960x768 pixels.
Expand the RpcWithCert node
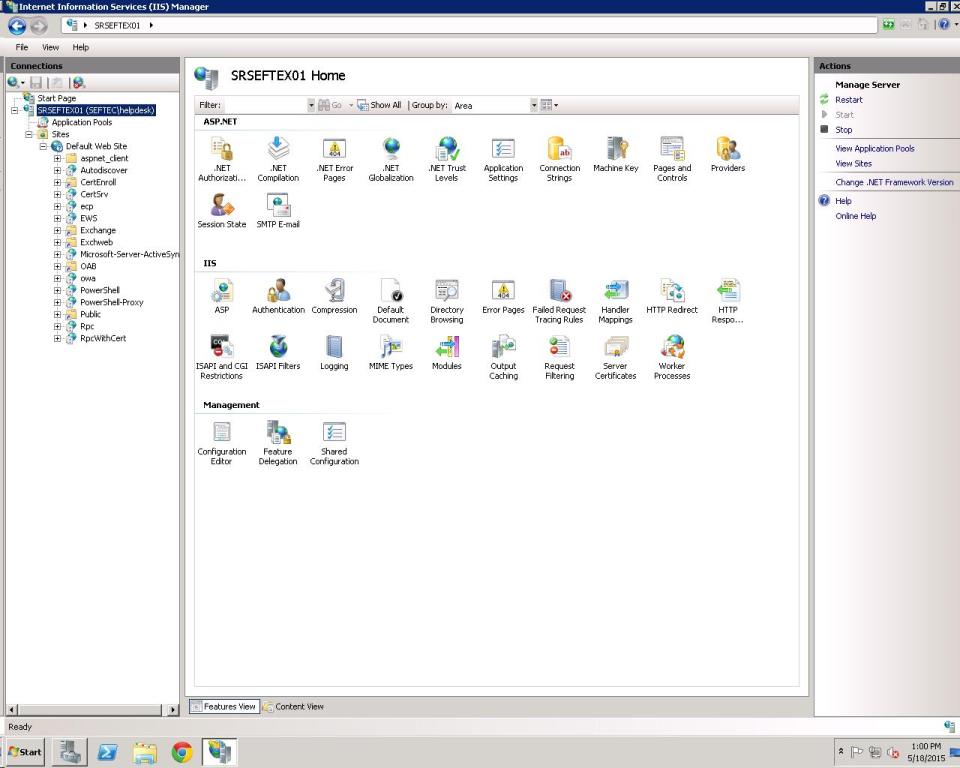pos(57,338)
